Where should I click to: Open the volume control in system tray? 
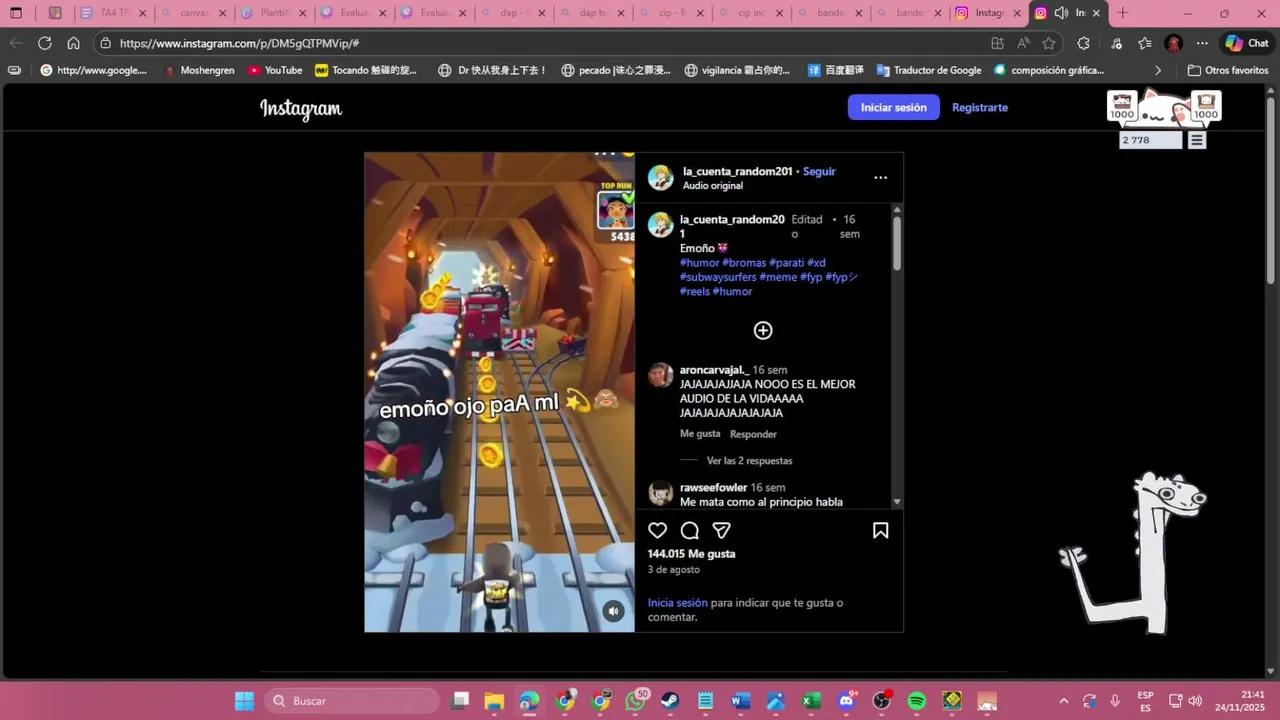(x=1195, y=701)
